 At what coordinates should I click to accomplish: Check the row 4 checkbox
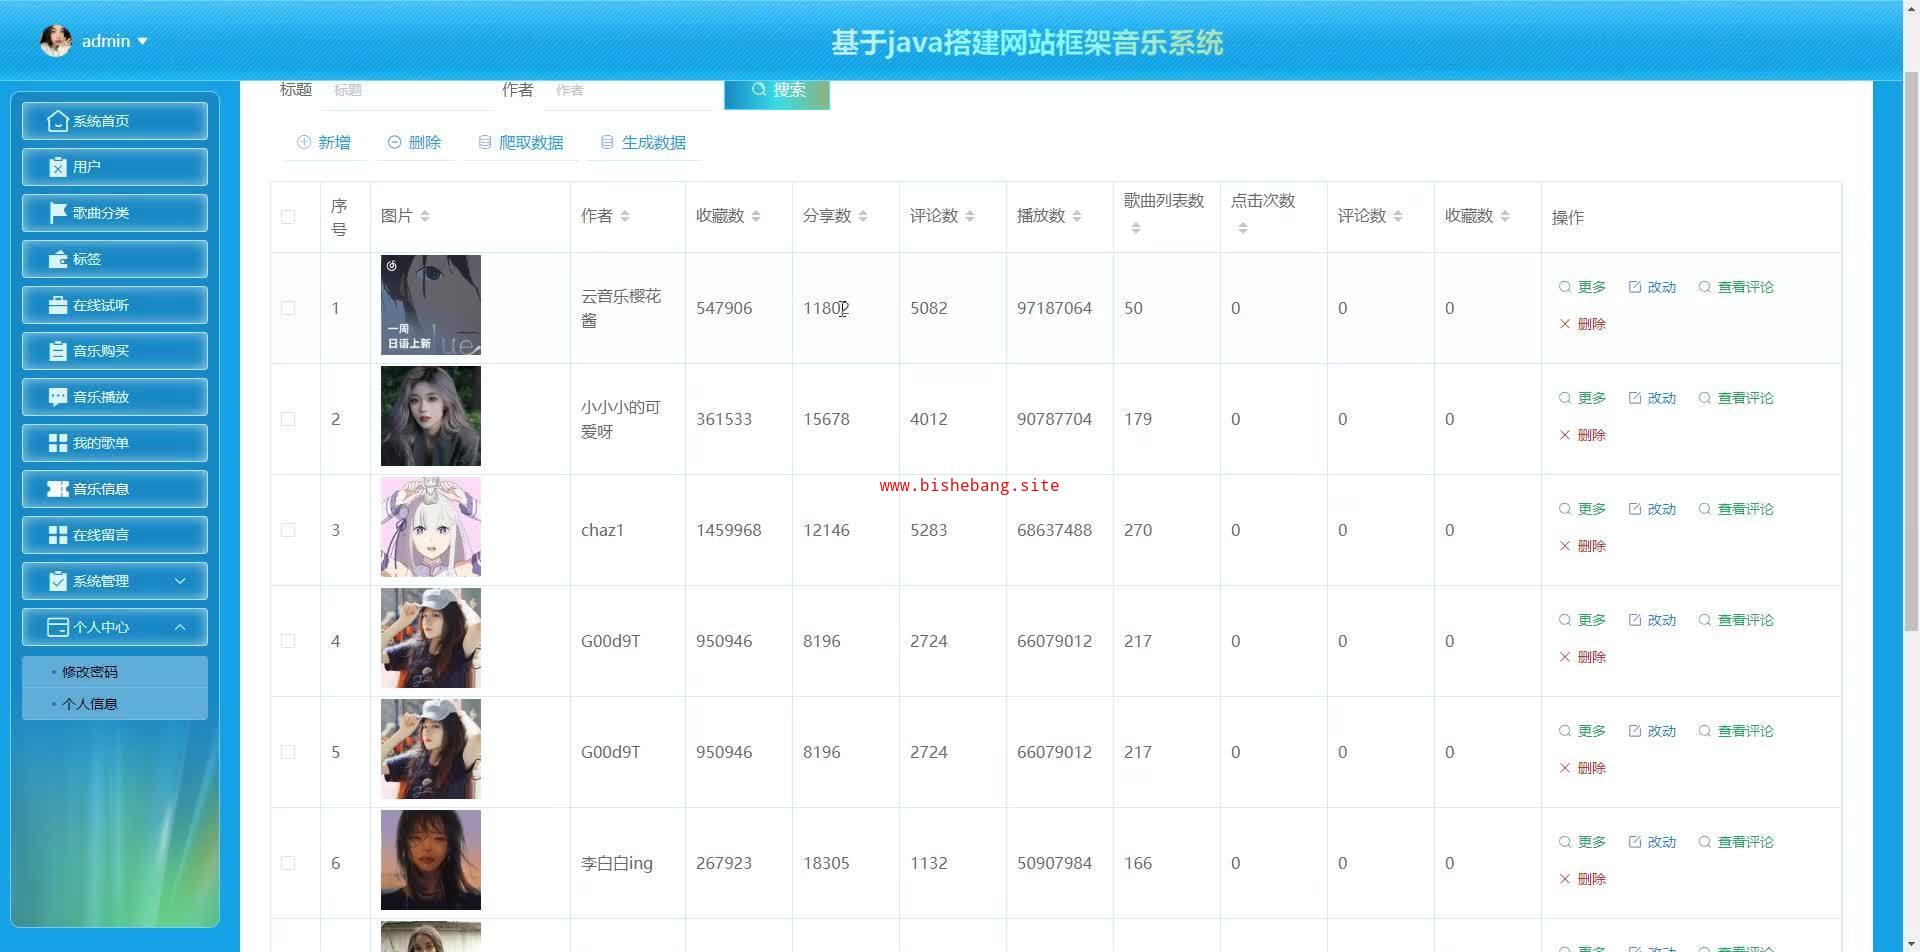288,641
